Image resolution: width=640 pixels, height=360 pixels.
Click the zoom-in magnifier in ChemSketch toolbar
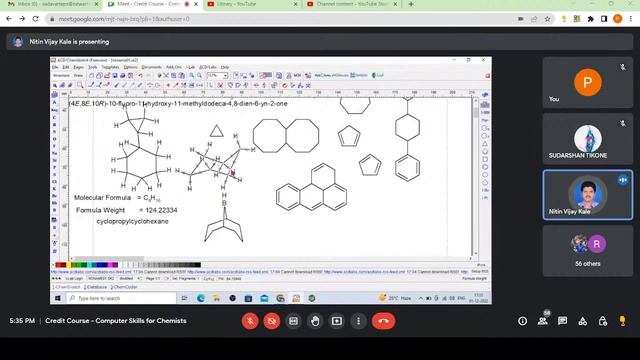click(191, 76)
